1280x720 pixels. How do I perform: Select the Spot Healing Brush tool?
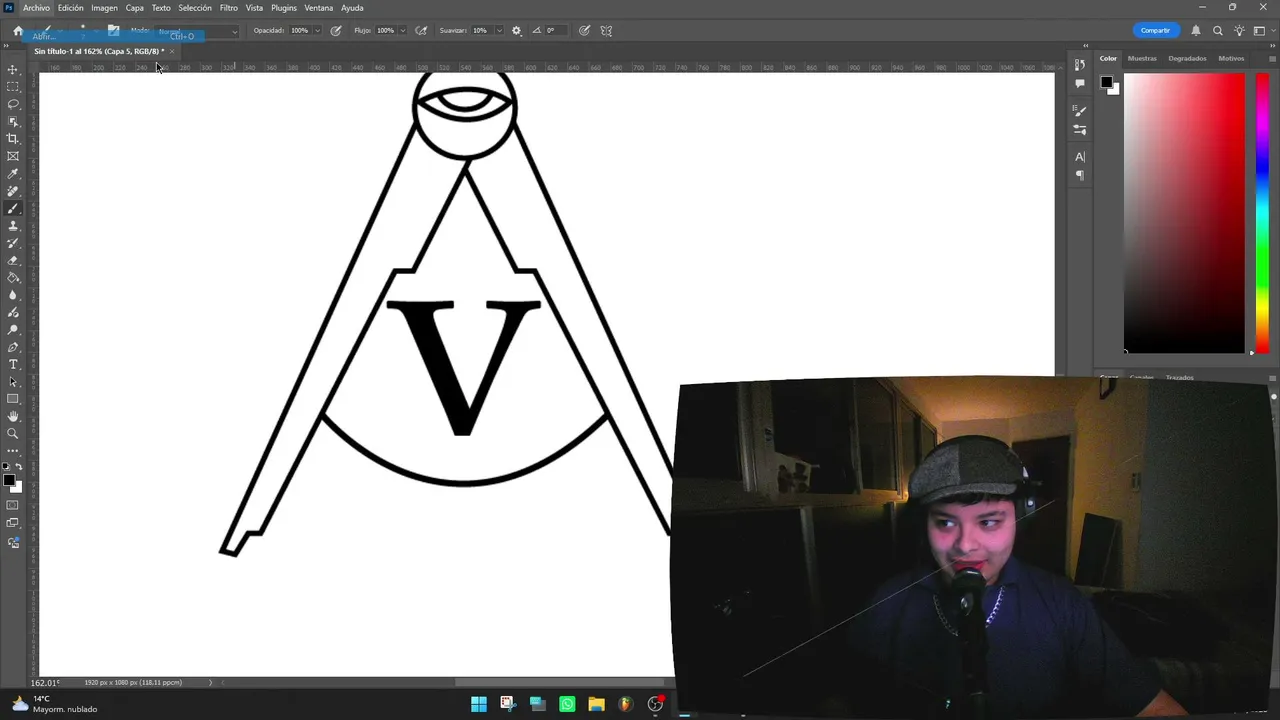(13, 191)
